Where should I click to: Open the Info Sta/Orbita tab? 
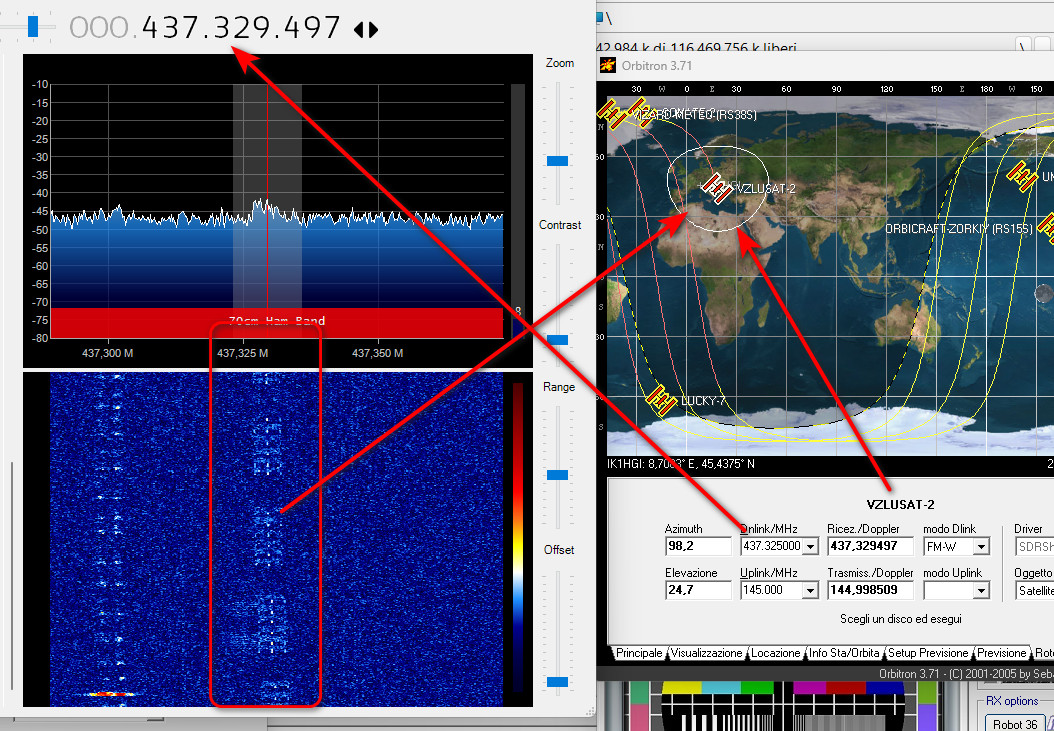(845, 653)
